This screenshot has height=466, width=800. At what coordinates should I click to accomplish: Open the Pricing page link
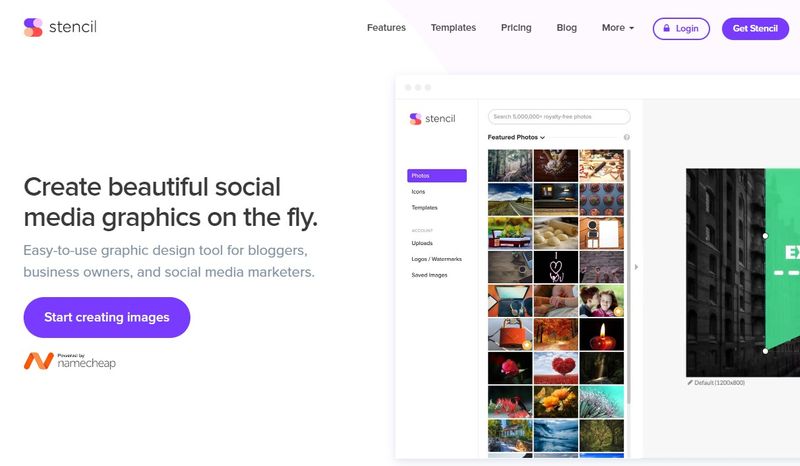click(516, 28)
